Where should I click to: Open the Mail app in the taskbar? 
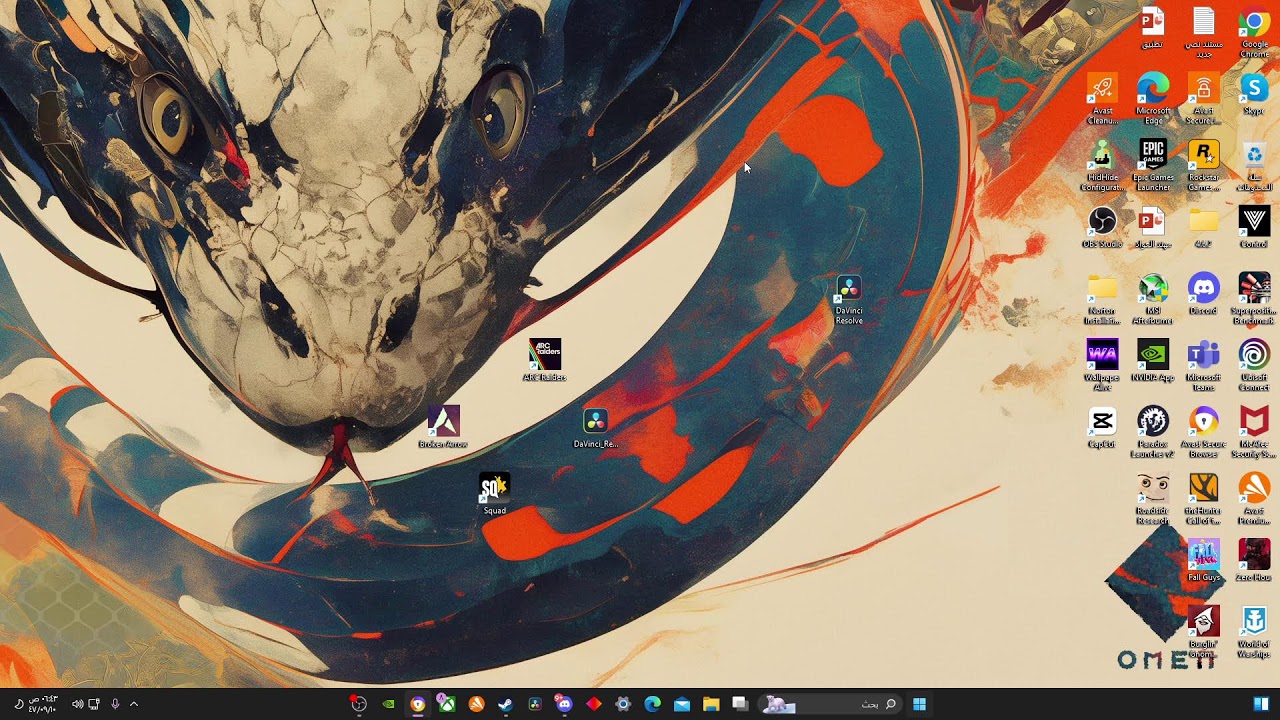tap(682, 704)
